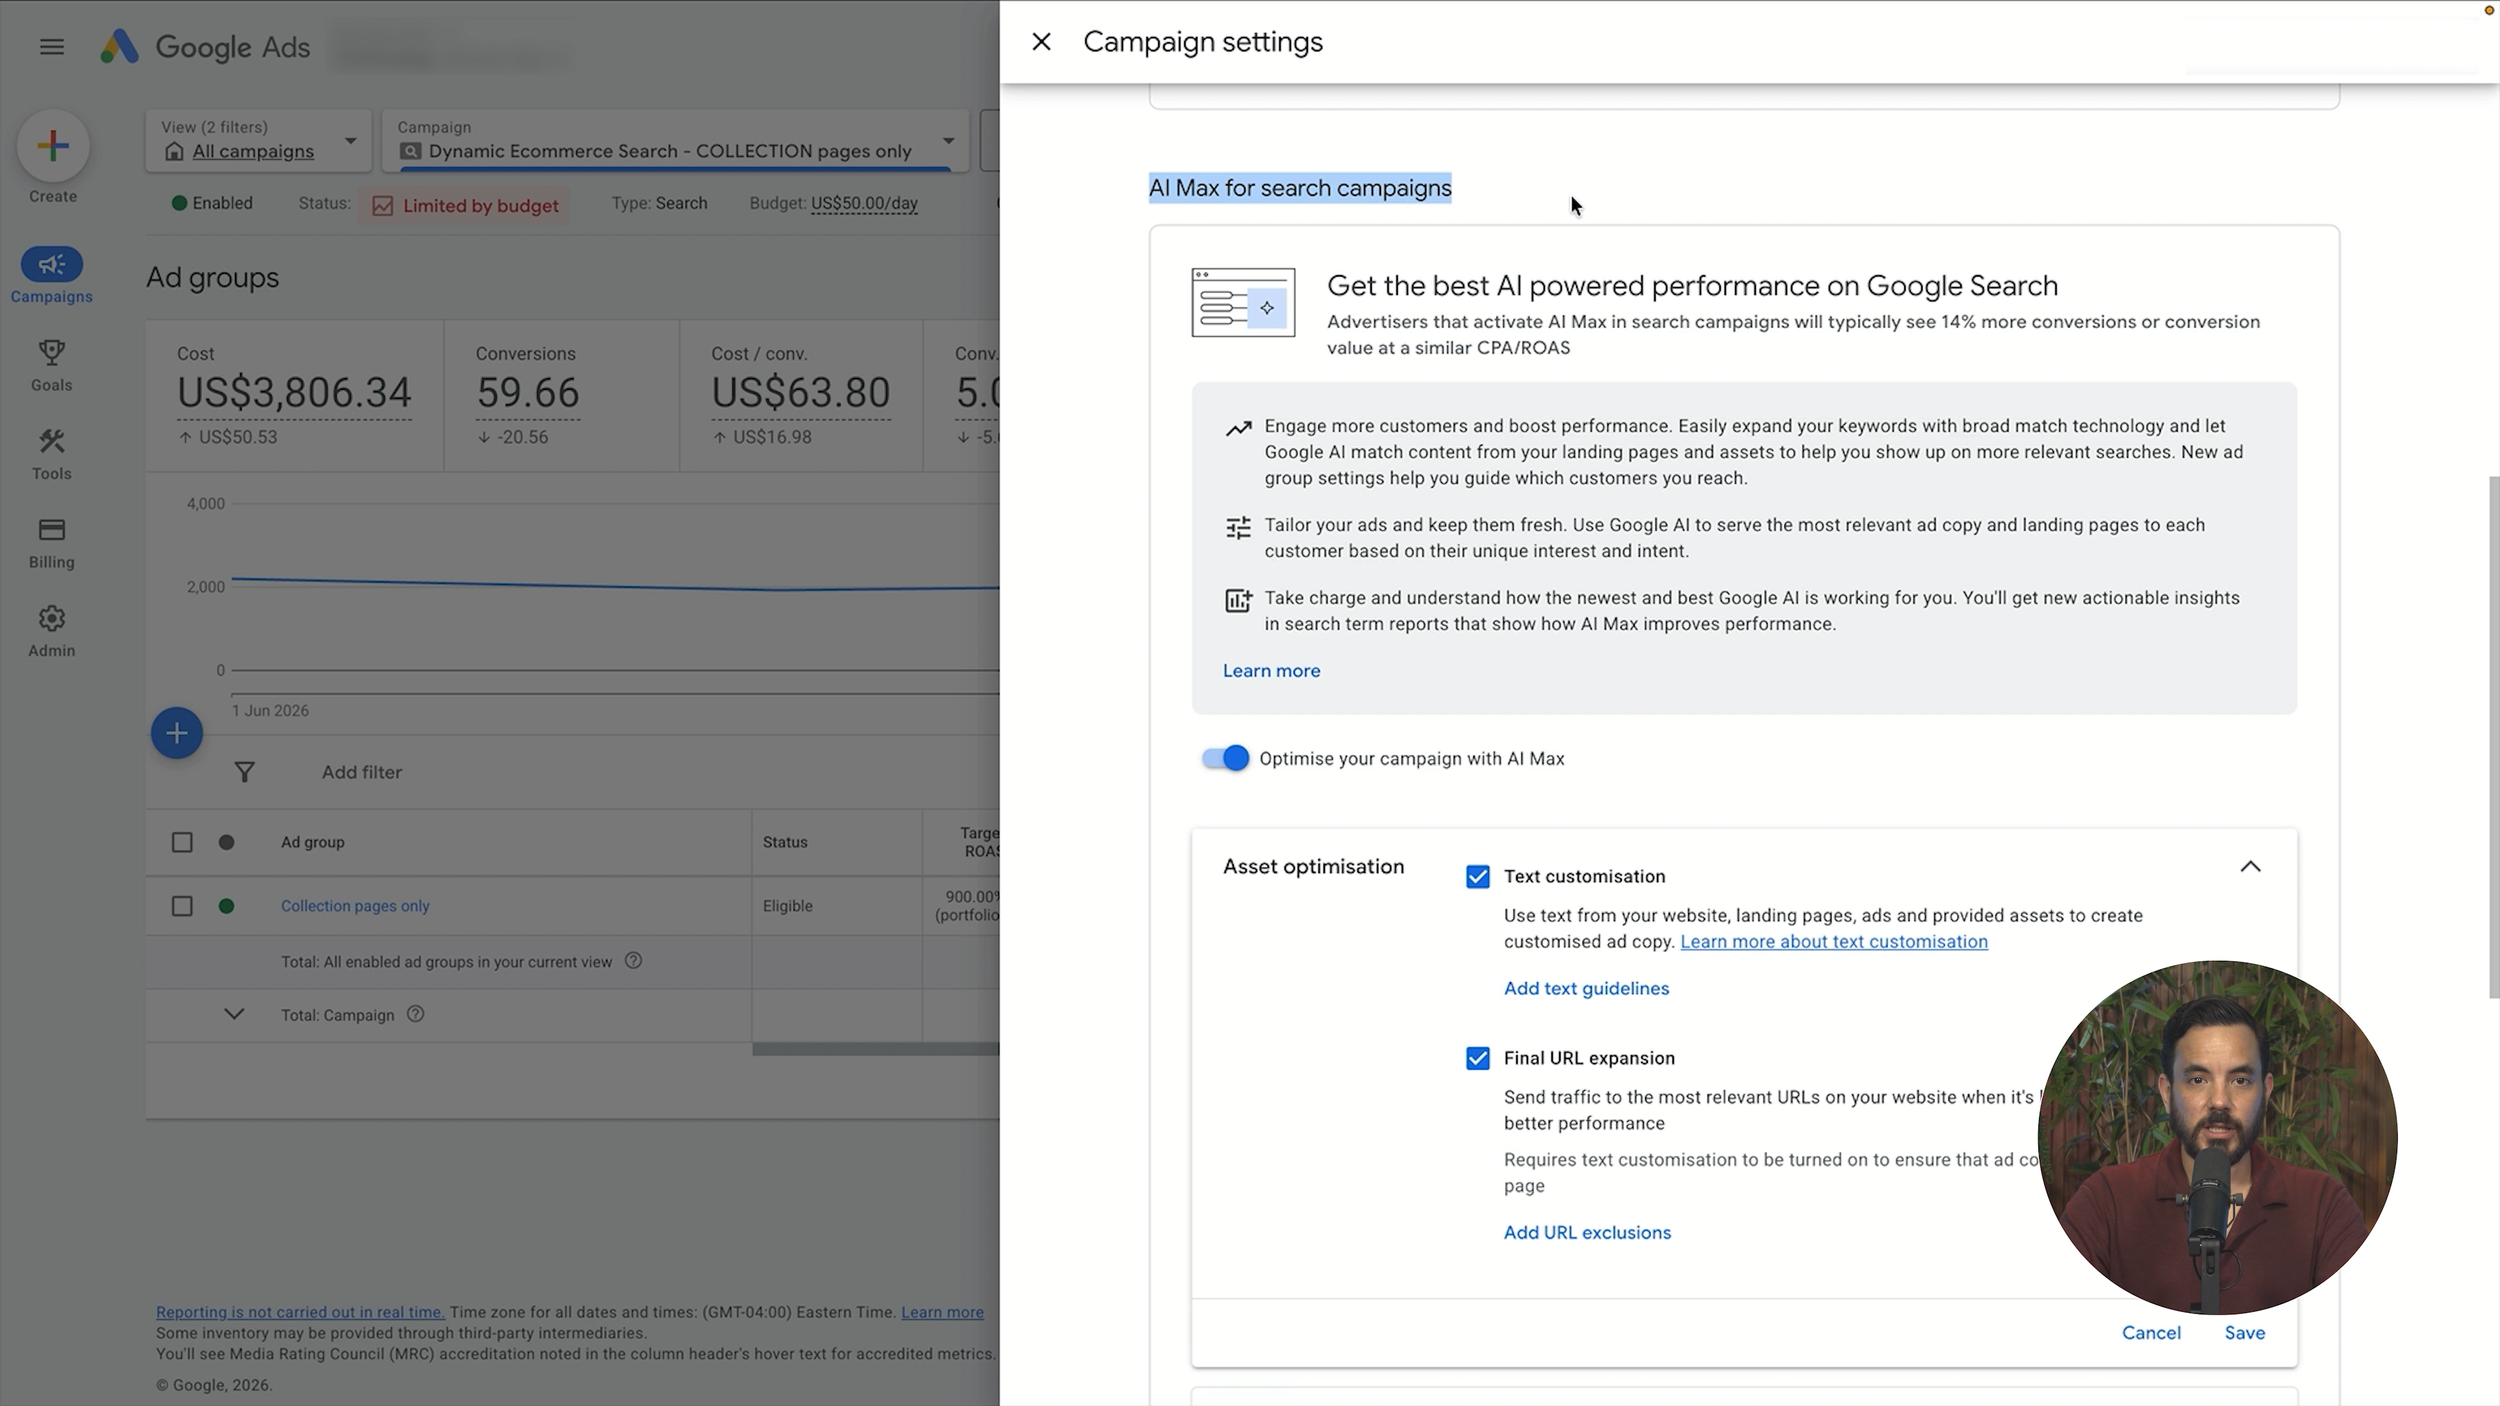Click the status dot column header

tap(227, 842)
